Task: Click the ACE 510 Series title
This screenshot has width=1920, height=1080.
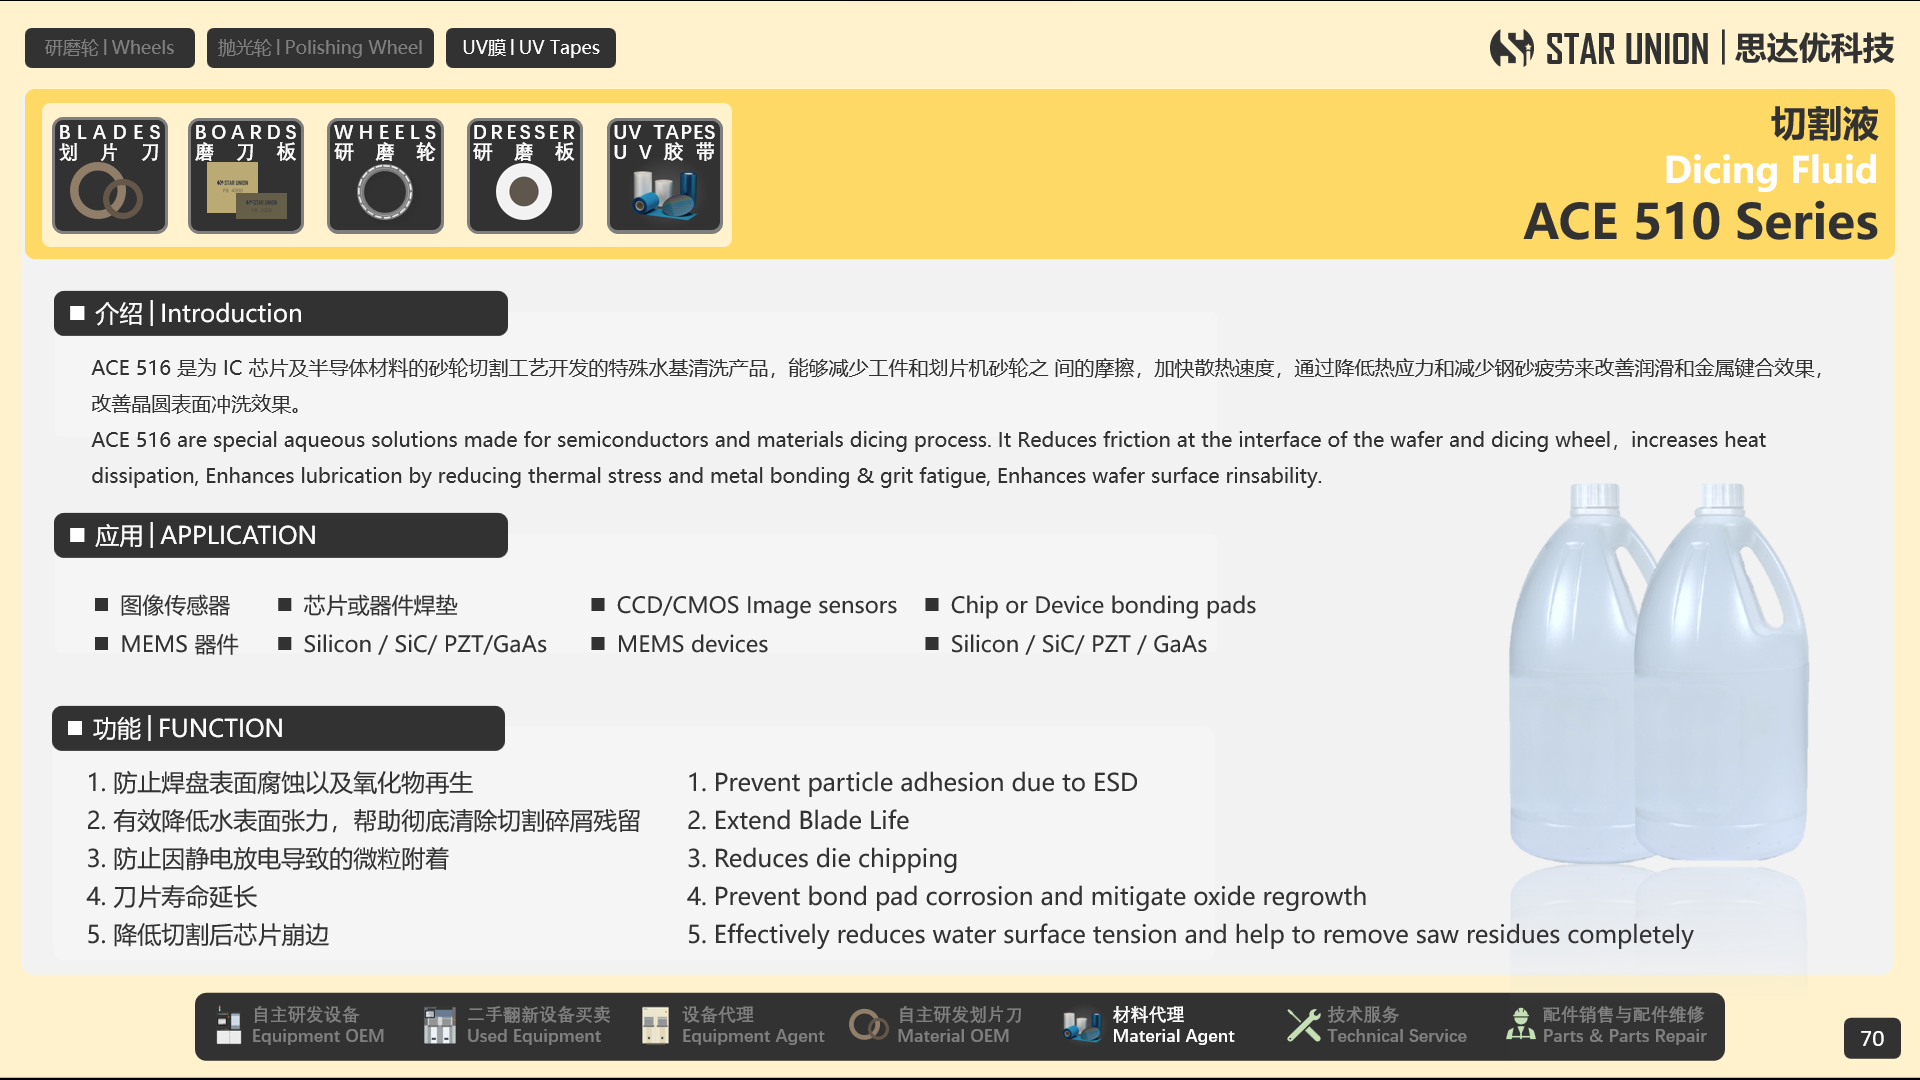Action: point(1700,222)
